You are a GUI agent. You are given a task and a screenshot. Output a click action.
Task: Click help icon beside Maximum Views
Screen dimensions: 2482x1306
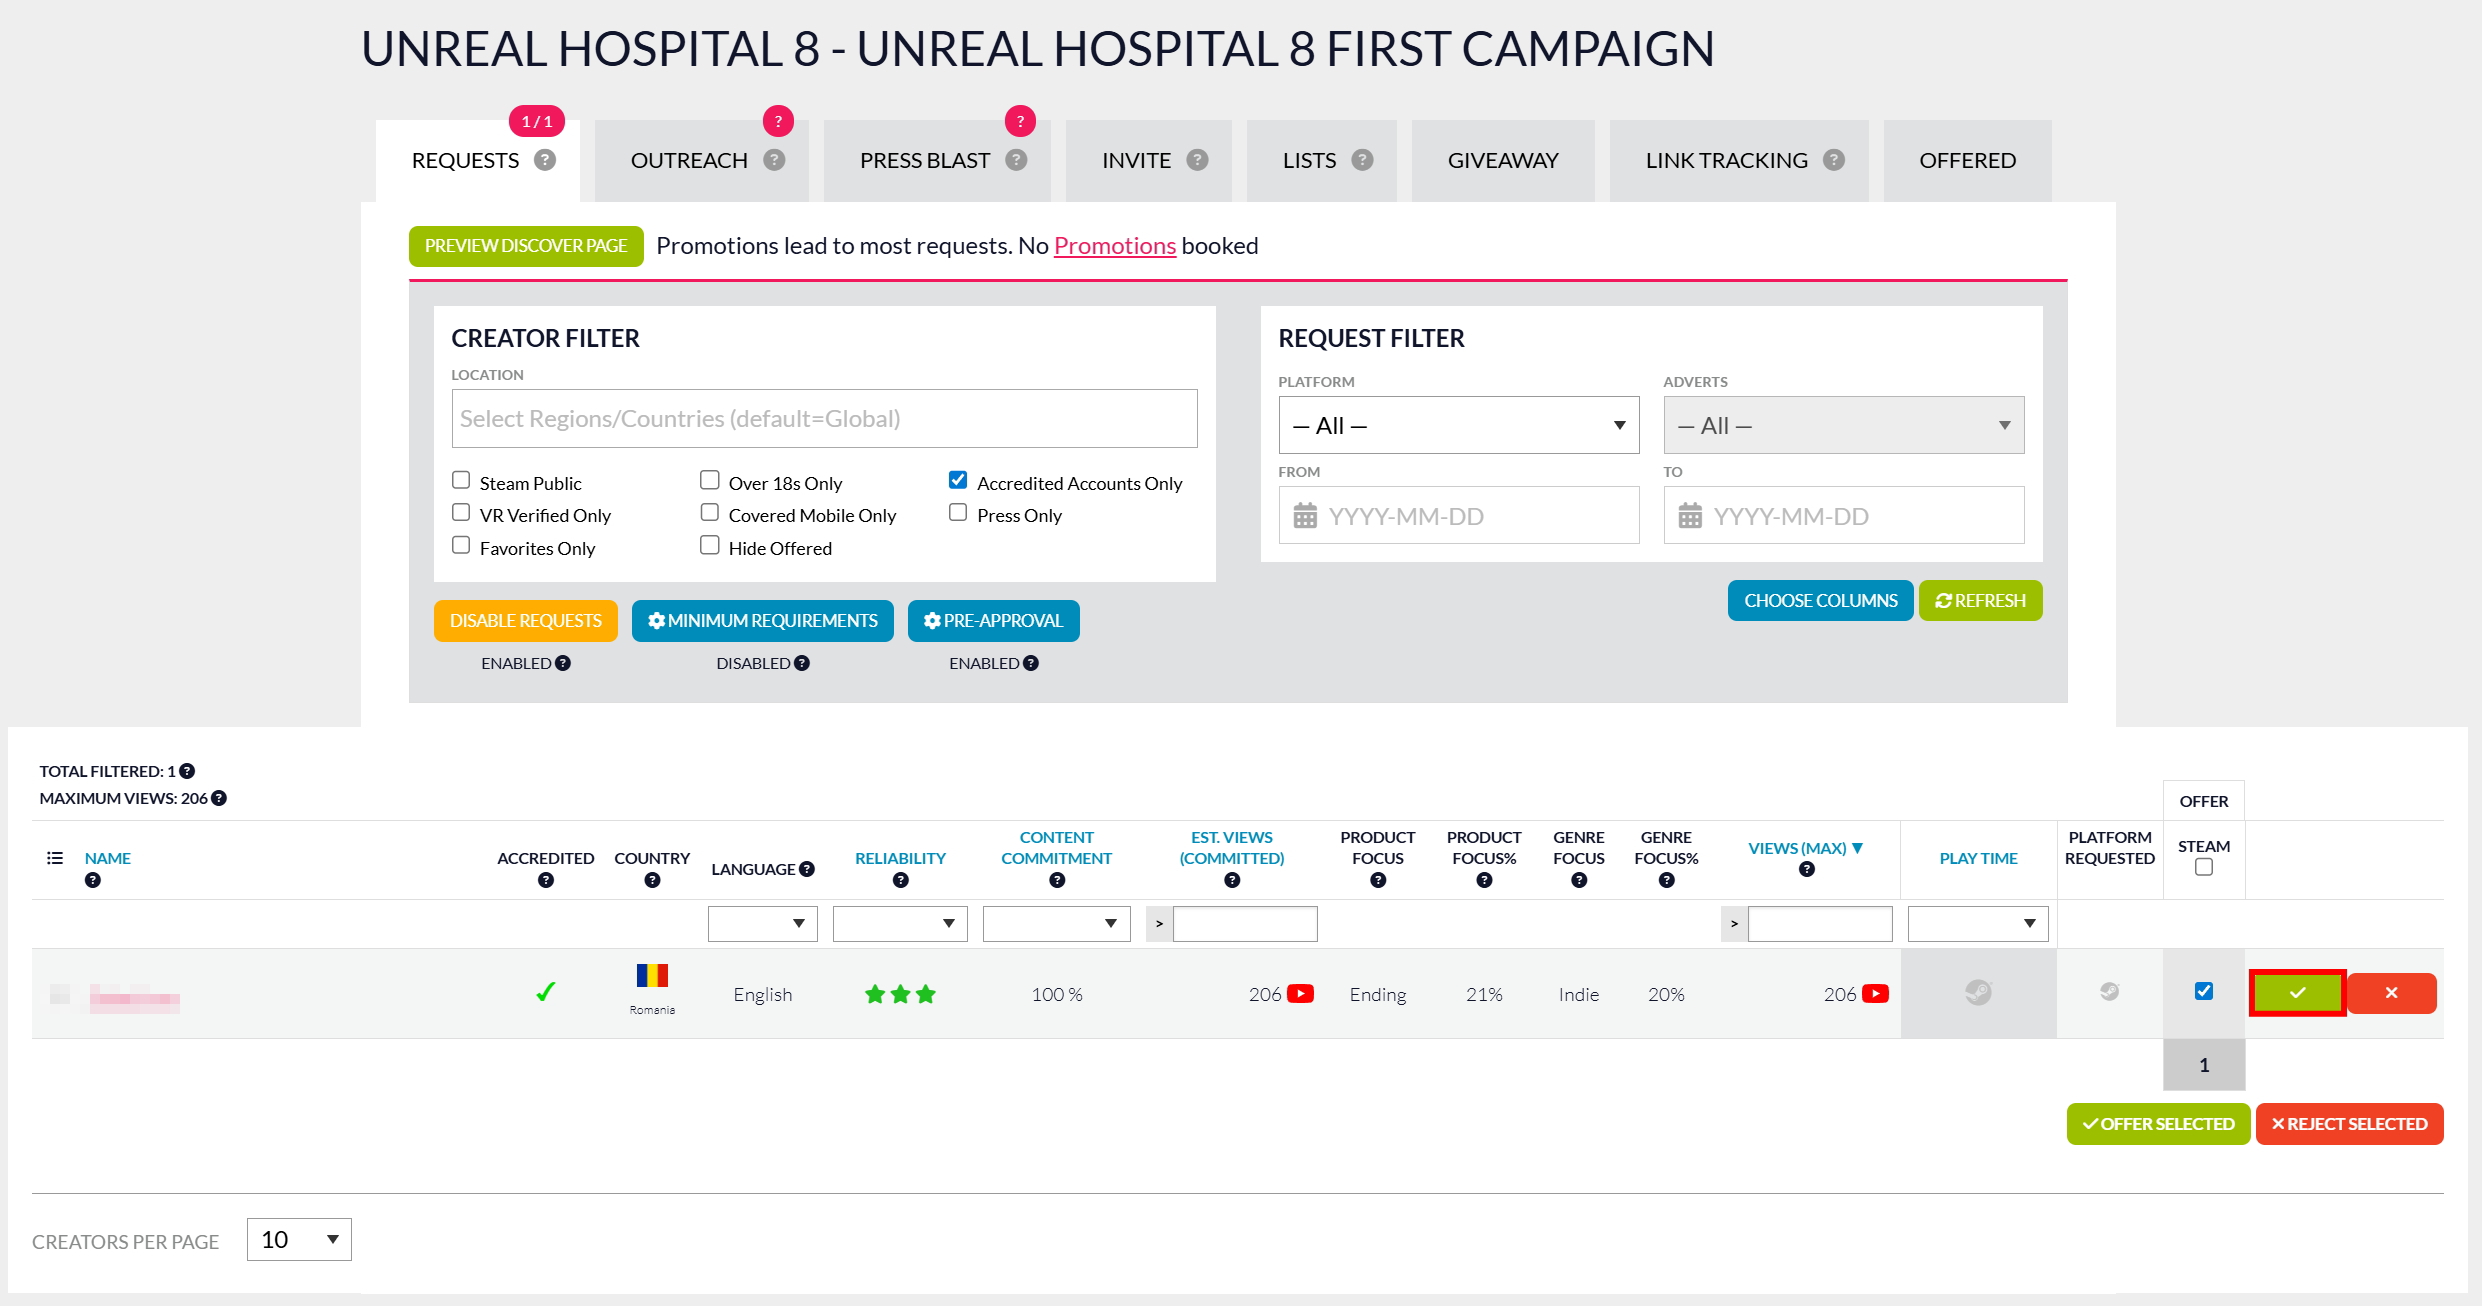click(219, 798)
